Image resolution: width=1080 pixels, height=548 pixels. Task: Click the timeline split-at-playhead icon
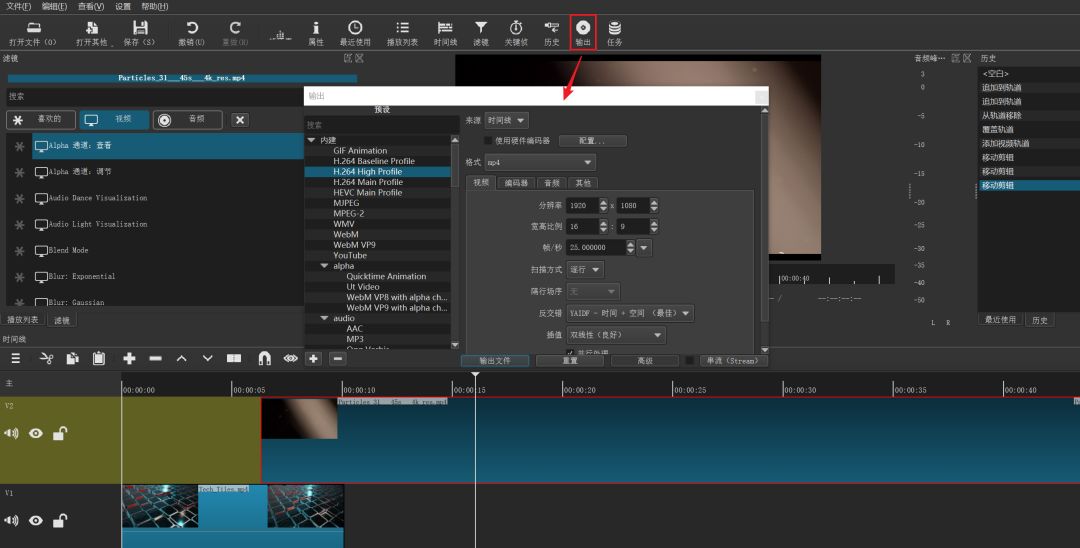point(234,358)
